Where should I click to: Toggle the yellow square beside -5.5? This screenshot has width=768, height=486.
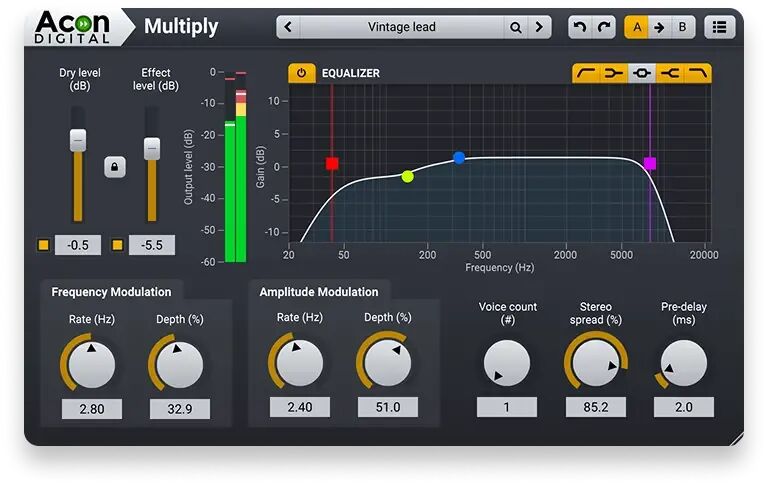pyautogui.click(x=118, y=245)
